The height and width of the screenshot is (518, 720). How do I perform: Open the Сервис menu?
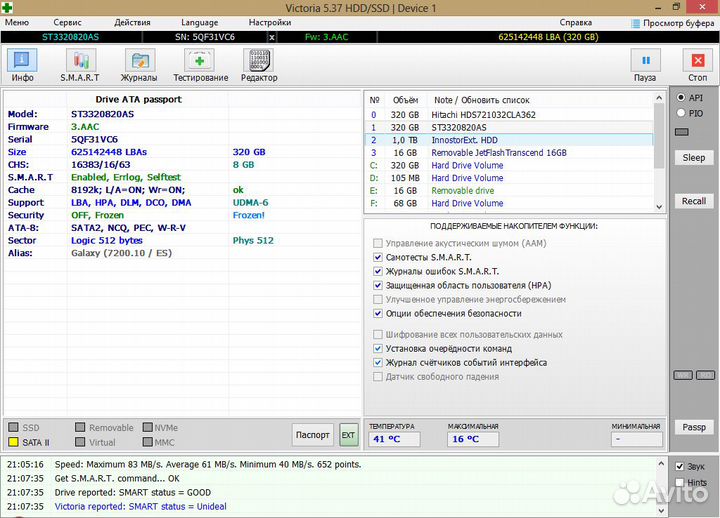click(x=67, y=22)
